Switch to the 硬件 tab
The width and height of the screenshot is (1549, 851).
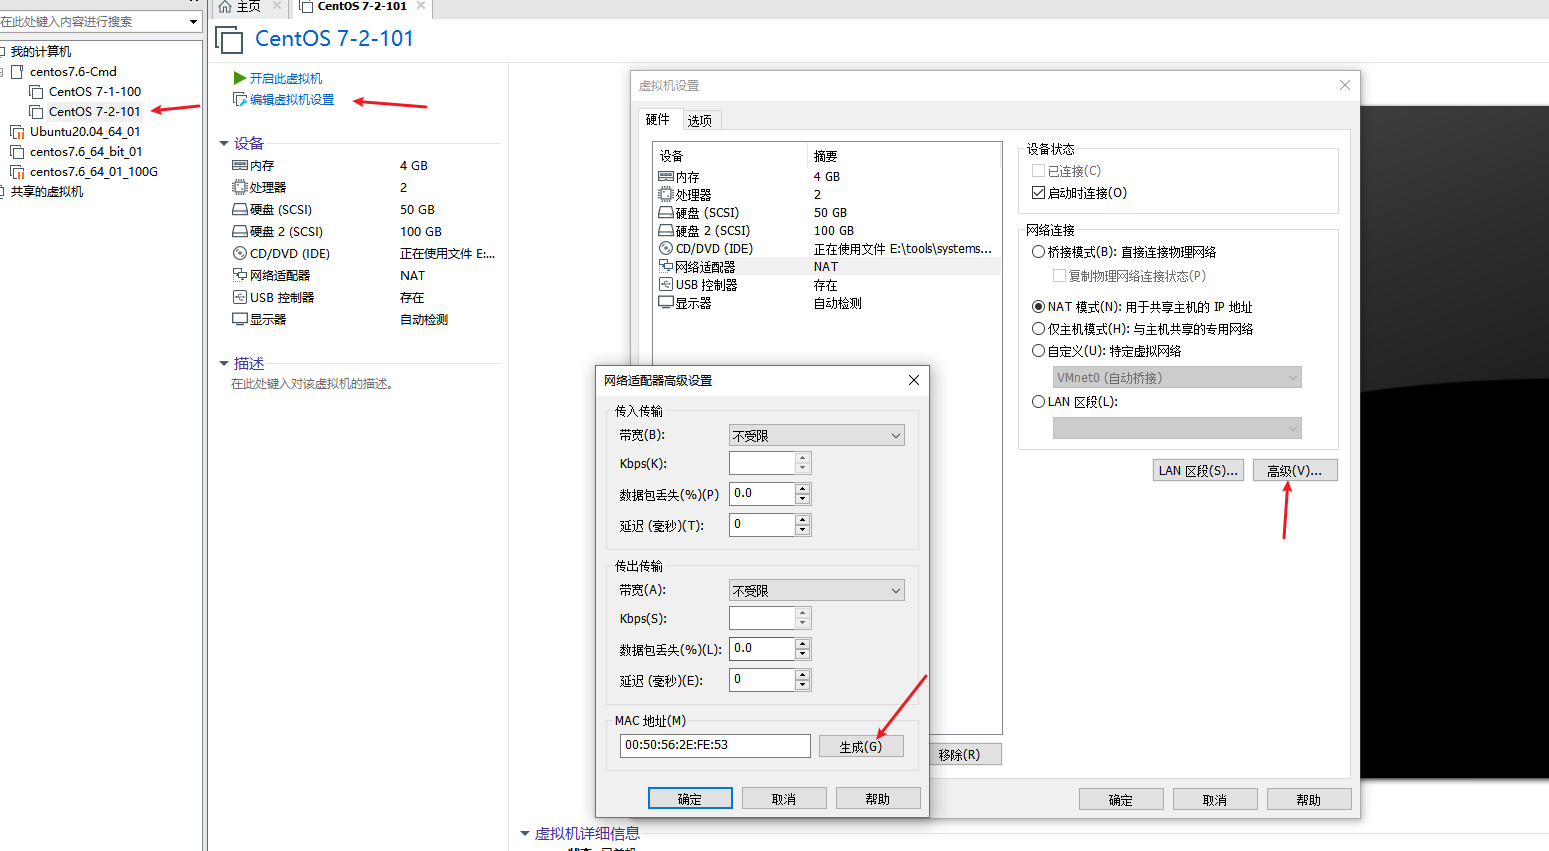658,119
